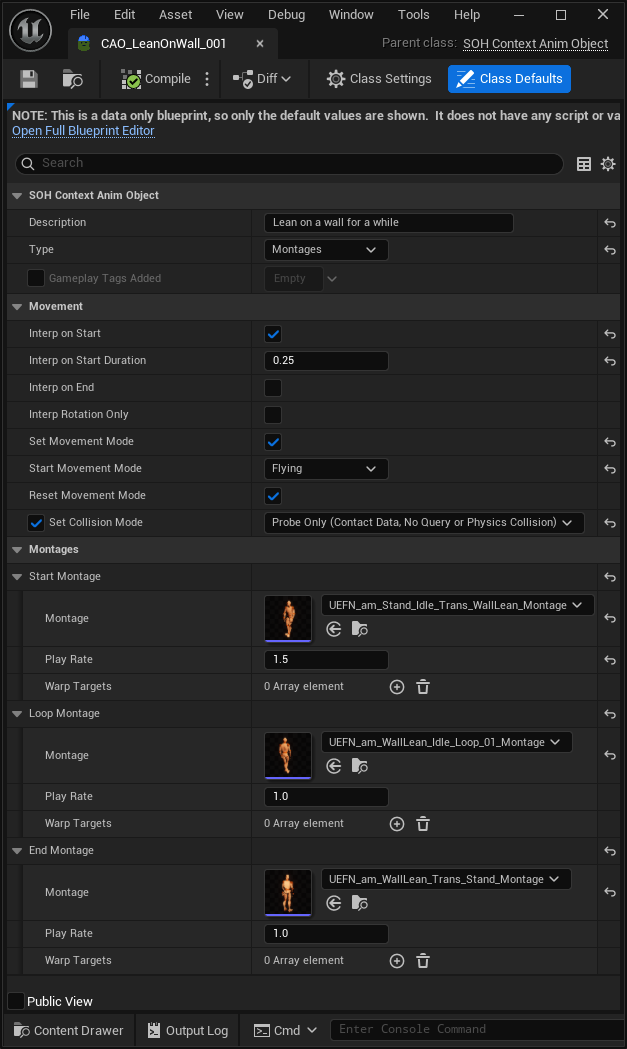Disable the Interp on Start checkbox

coord(273,334)
